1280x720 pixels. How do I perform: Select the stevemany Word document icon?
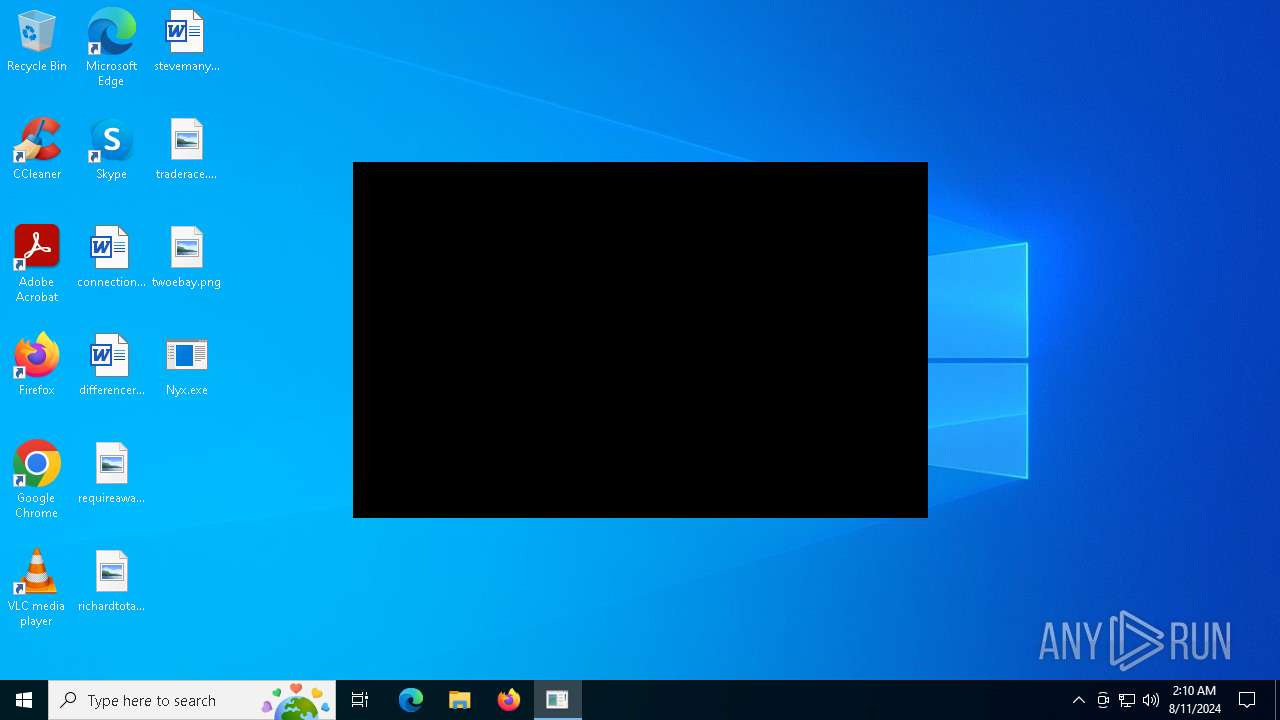pyautogui.click(x=186, y=42)
